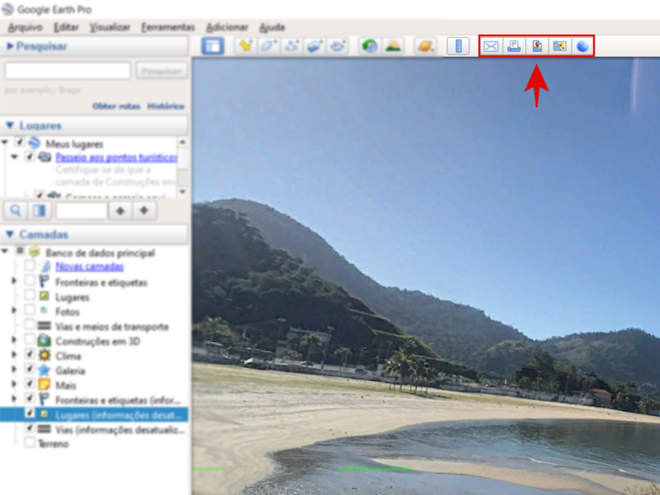
Task: Enable Construções em 3D checkbox
Action: pyautogui.click(x=29, y=339)
